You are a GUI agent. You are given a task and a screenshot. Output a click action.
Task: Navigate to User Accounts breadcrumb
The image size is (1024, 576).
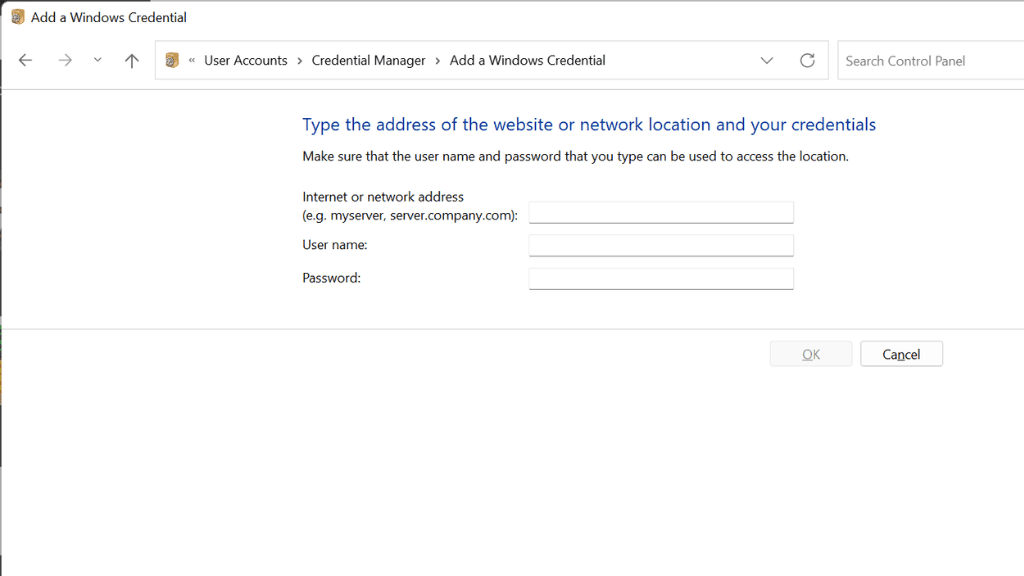click(x=245, y=61)
